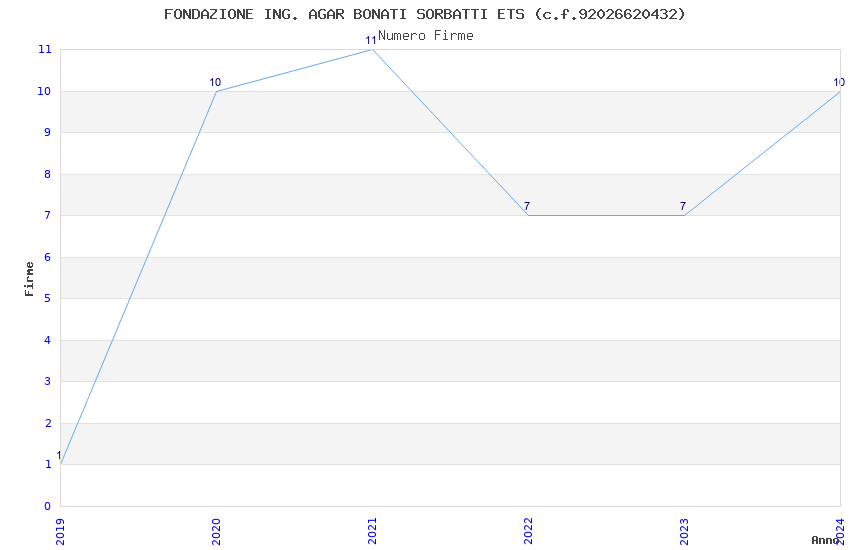
Task: Click the 'Numero Firme' series label
Action: (x=426, y=36)
